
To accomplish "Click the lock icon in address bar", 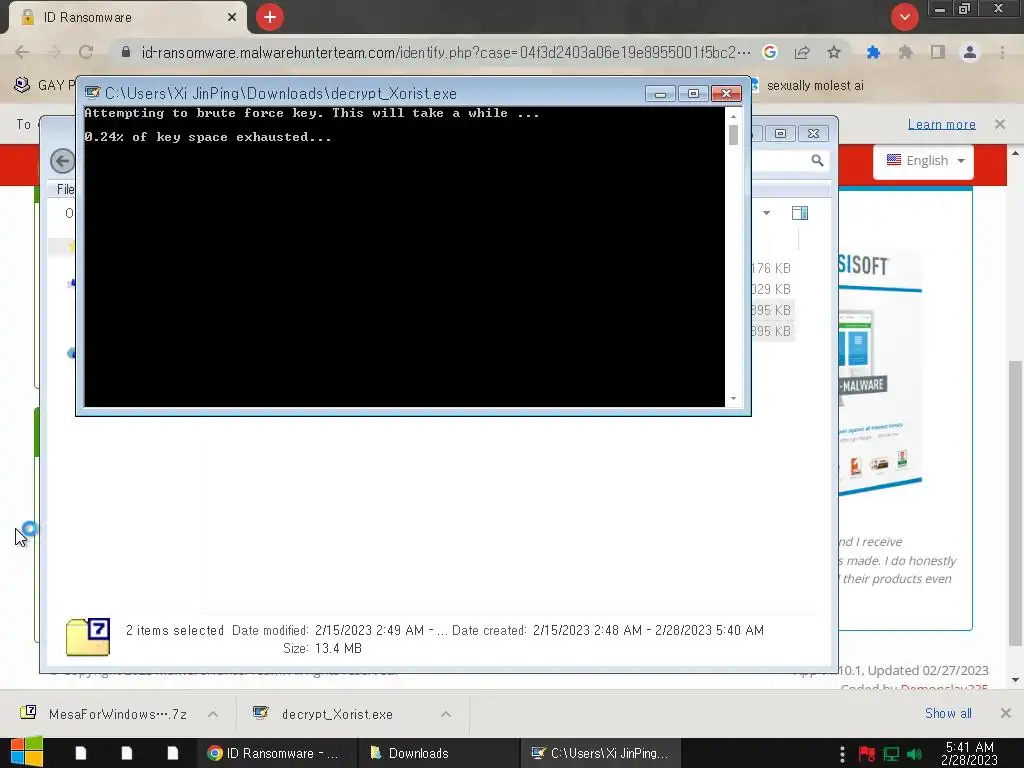I will [126, 52].
